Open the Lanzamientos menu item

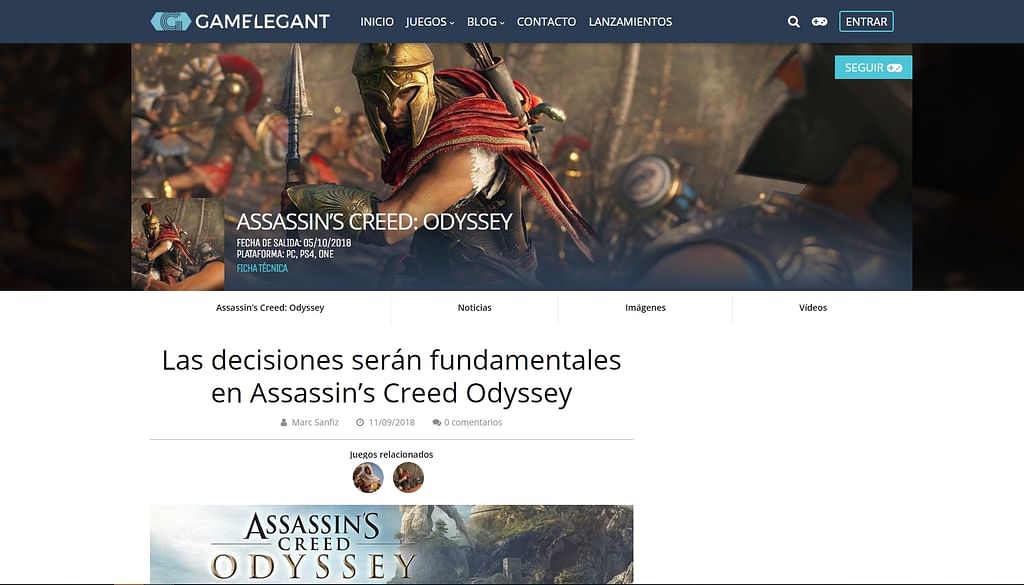630,22
